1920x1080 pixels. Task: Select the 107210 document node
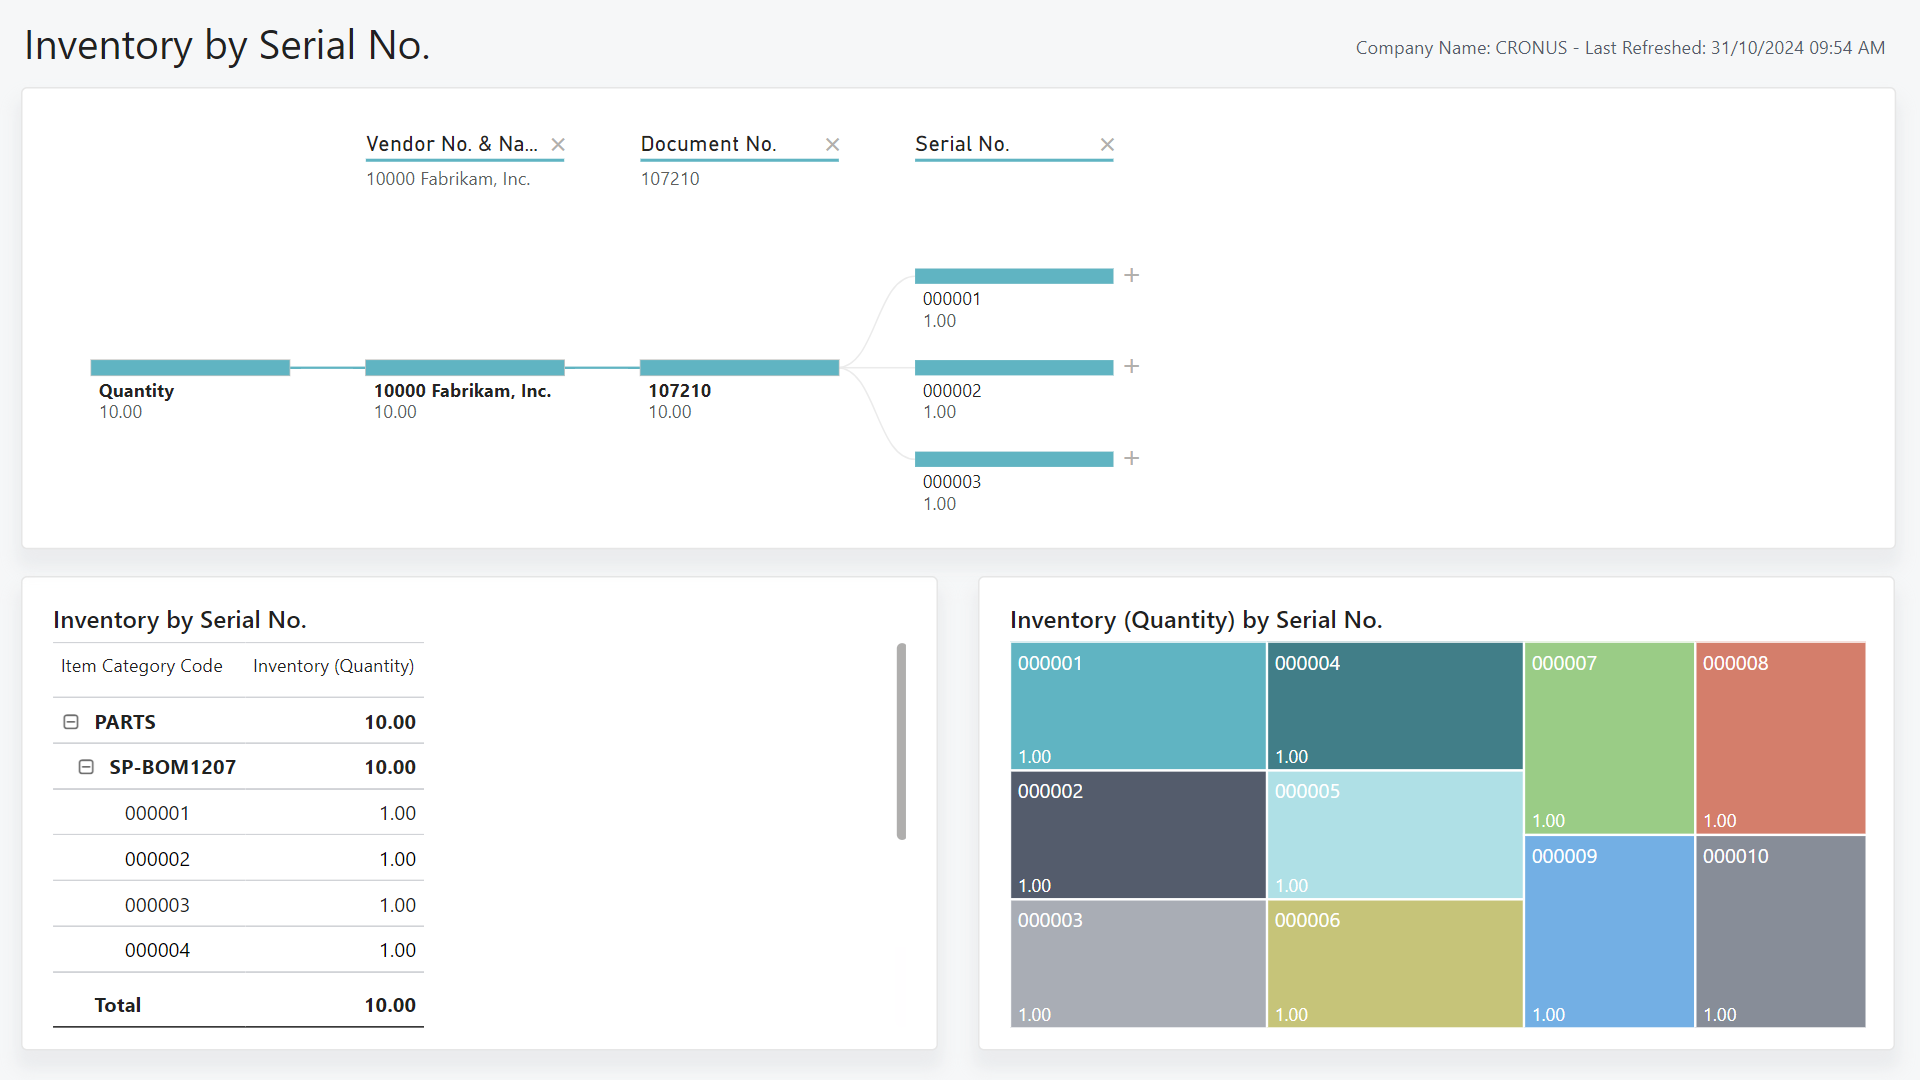[739, 367]
